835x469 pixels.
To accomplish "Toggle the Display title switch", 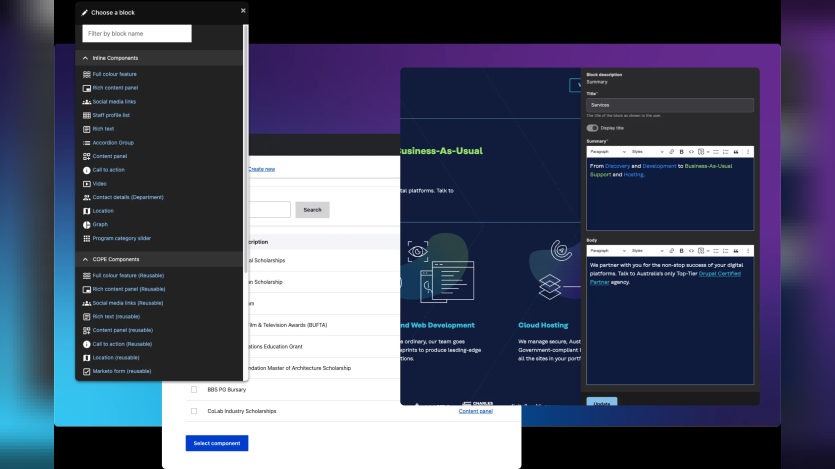I will point(592,128).
